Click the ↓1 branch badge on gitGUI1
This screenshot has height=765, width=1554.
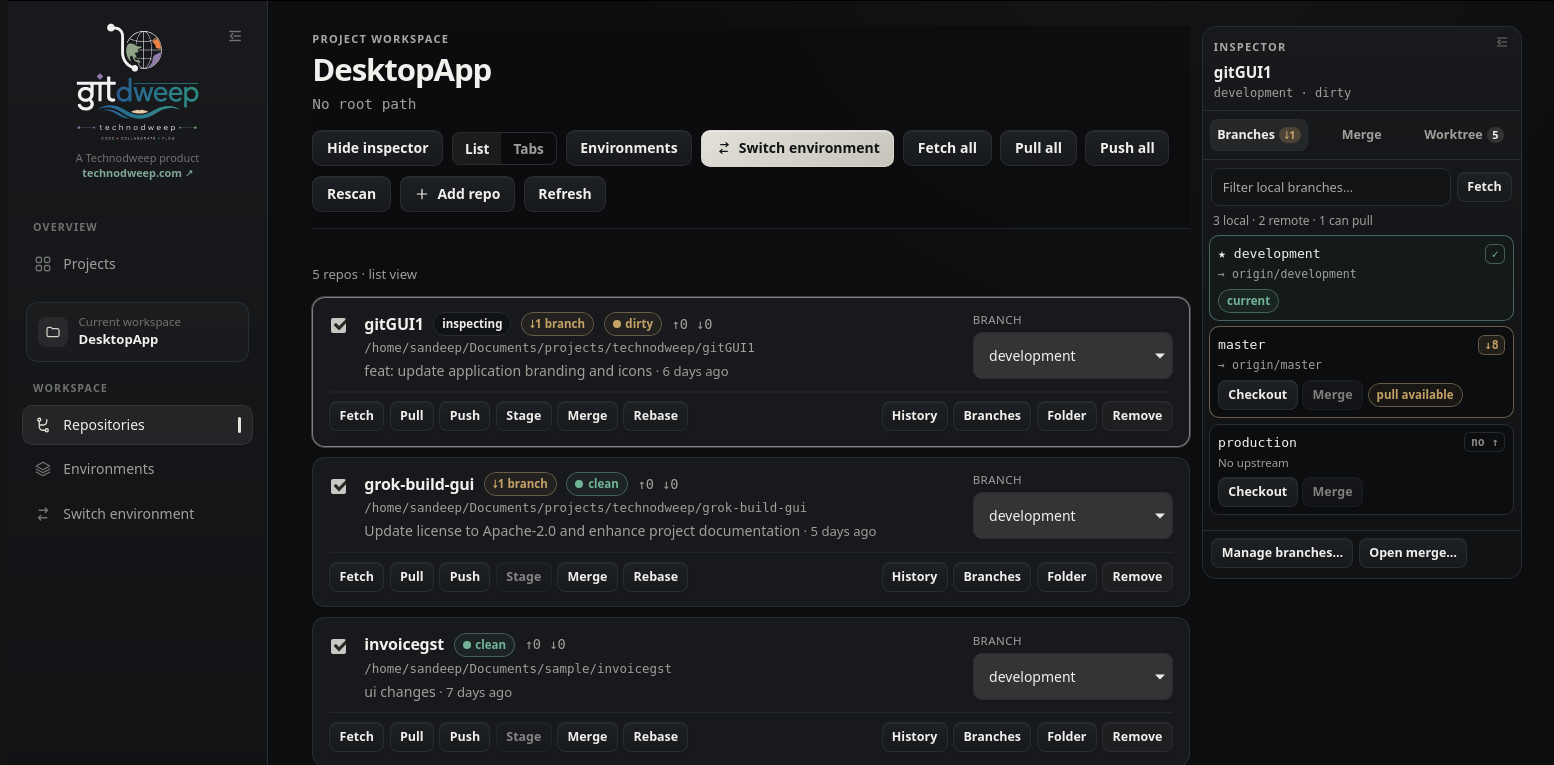[557, 324]
